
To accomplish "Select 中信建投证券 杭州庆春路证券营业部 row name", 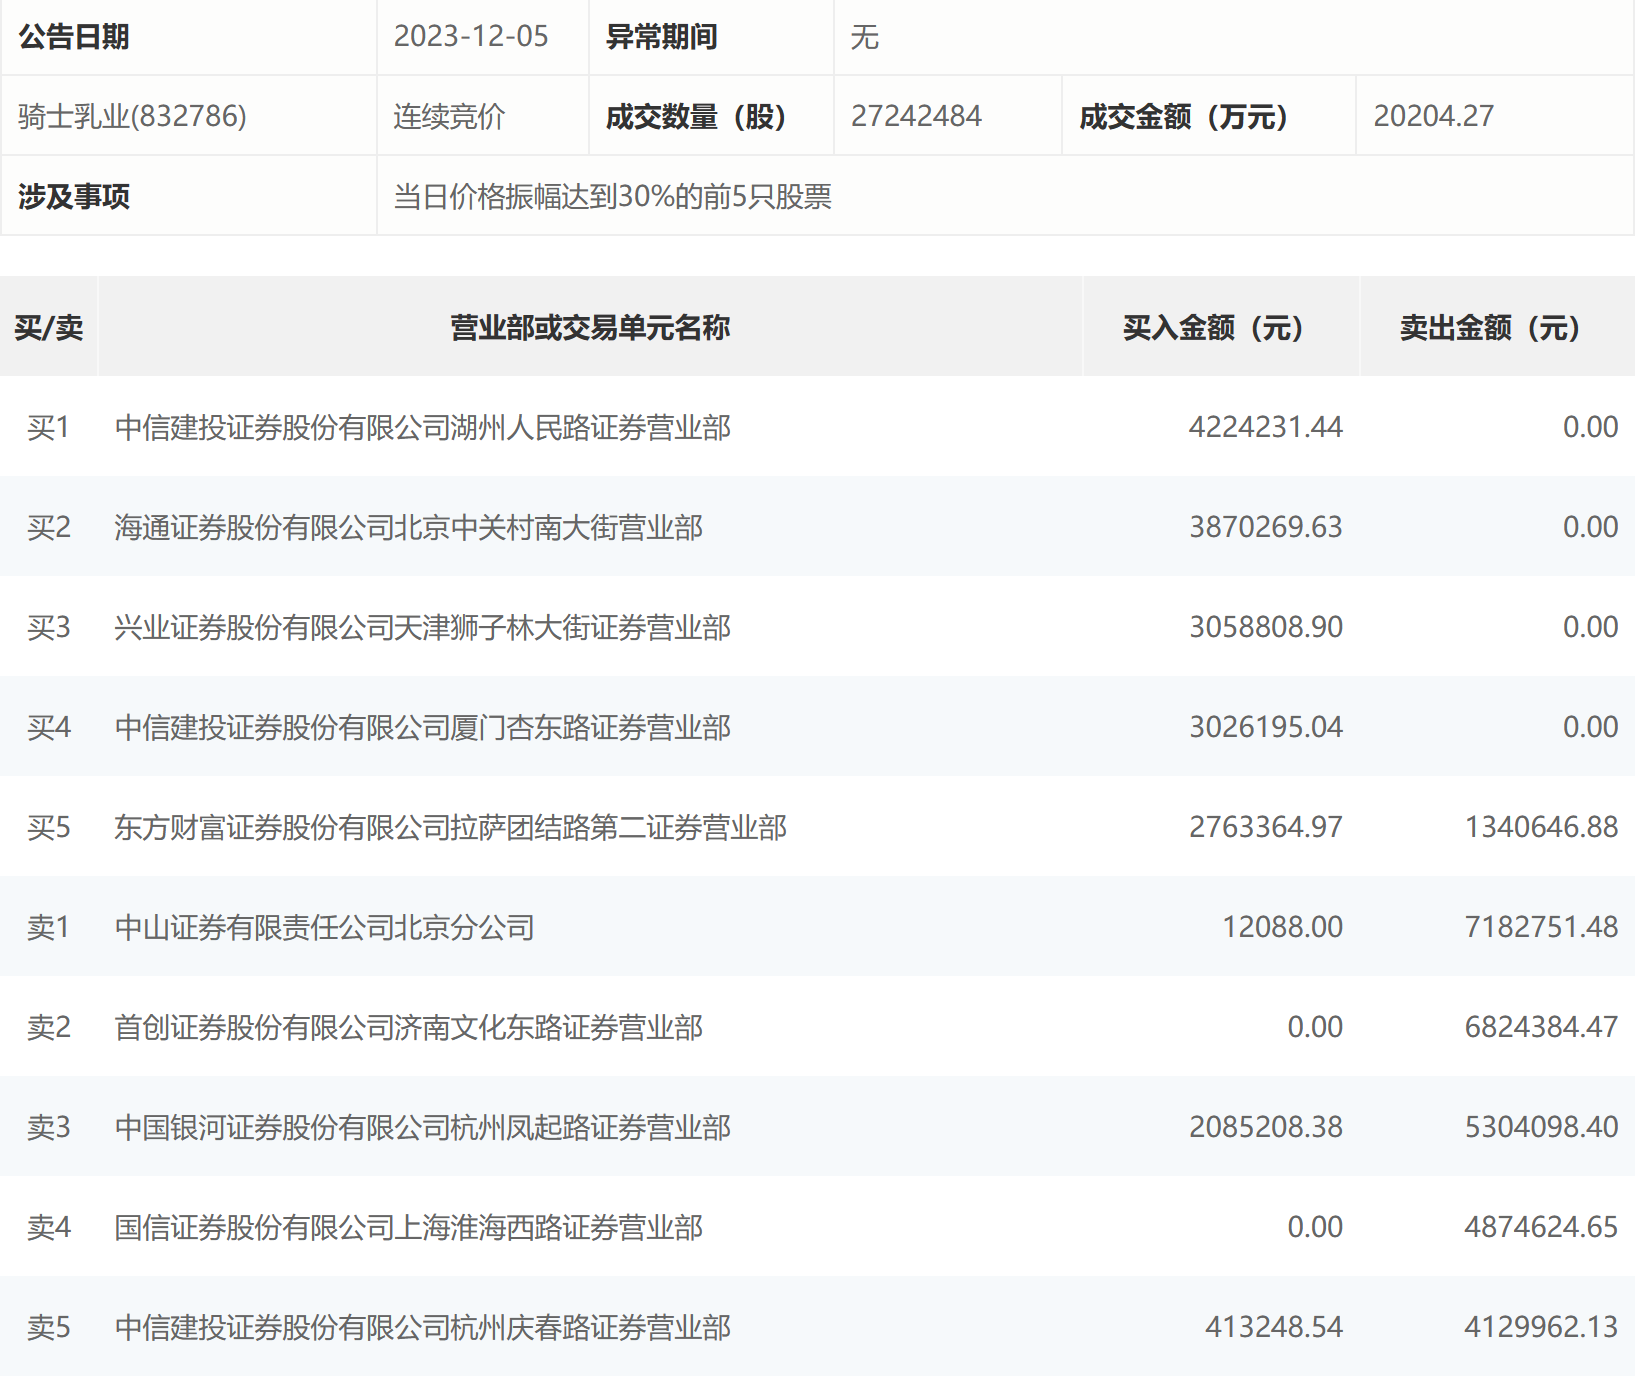I will [x=423, y=1327].
